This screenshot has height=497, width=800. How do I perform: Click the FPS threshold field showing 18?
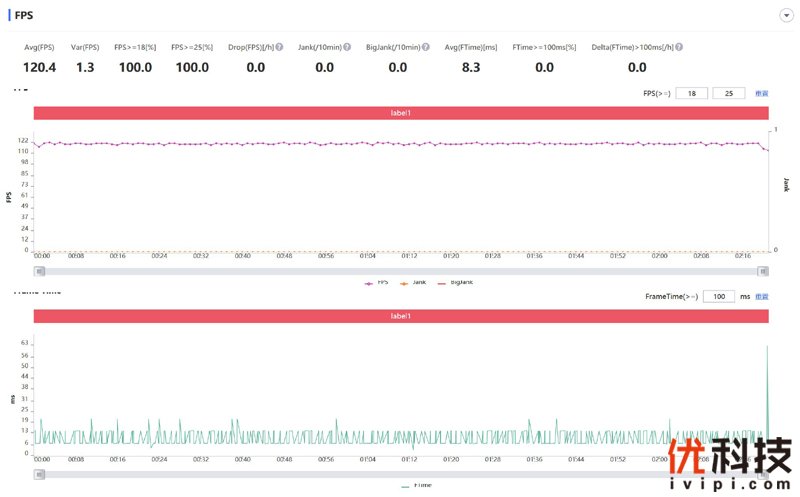click(x=692, y=93)
